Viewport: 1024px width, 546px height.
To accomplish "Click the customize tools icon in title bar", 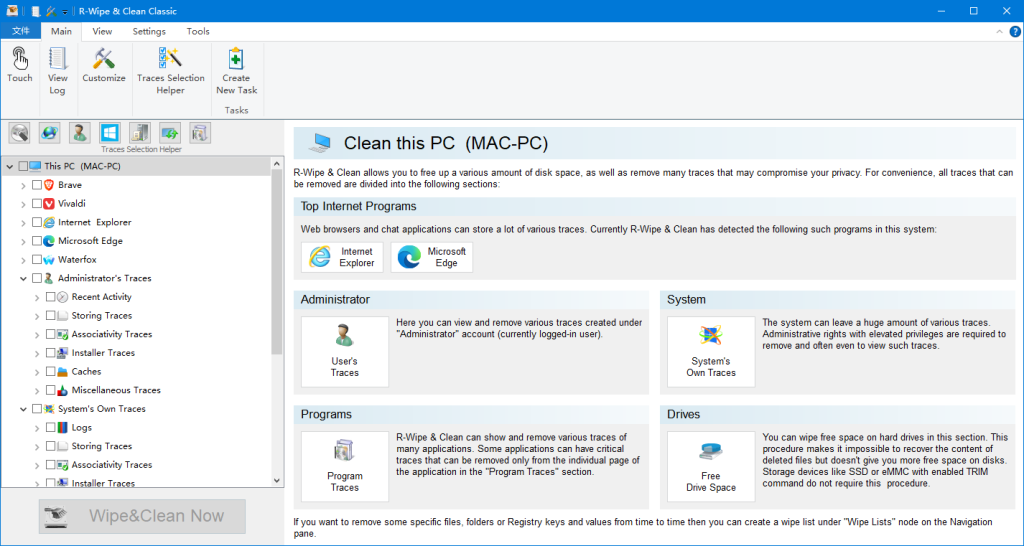I will point(51,11).
